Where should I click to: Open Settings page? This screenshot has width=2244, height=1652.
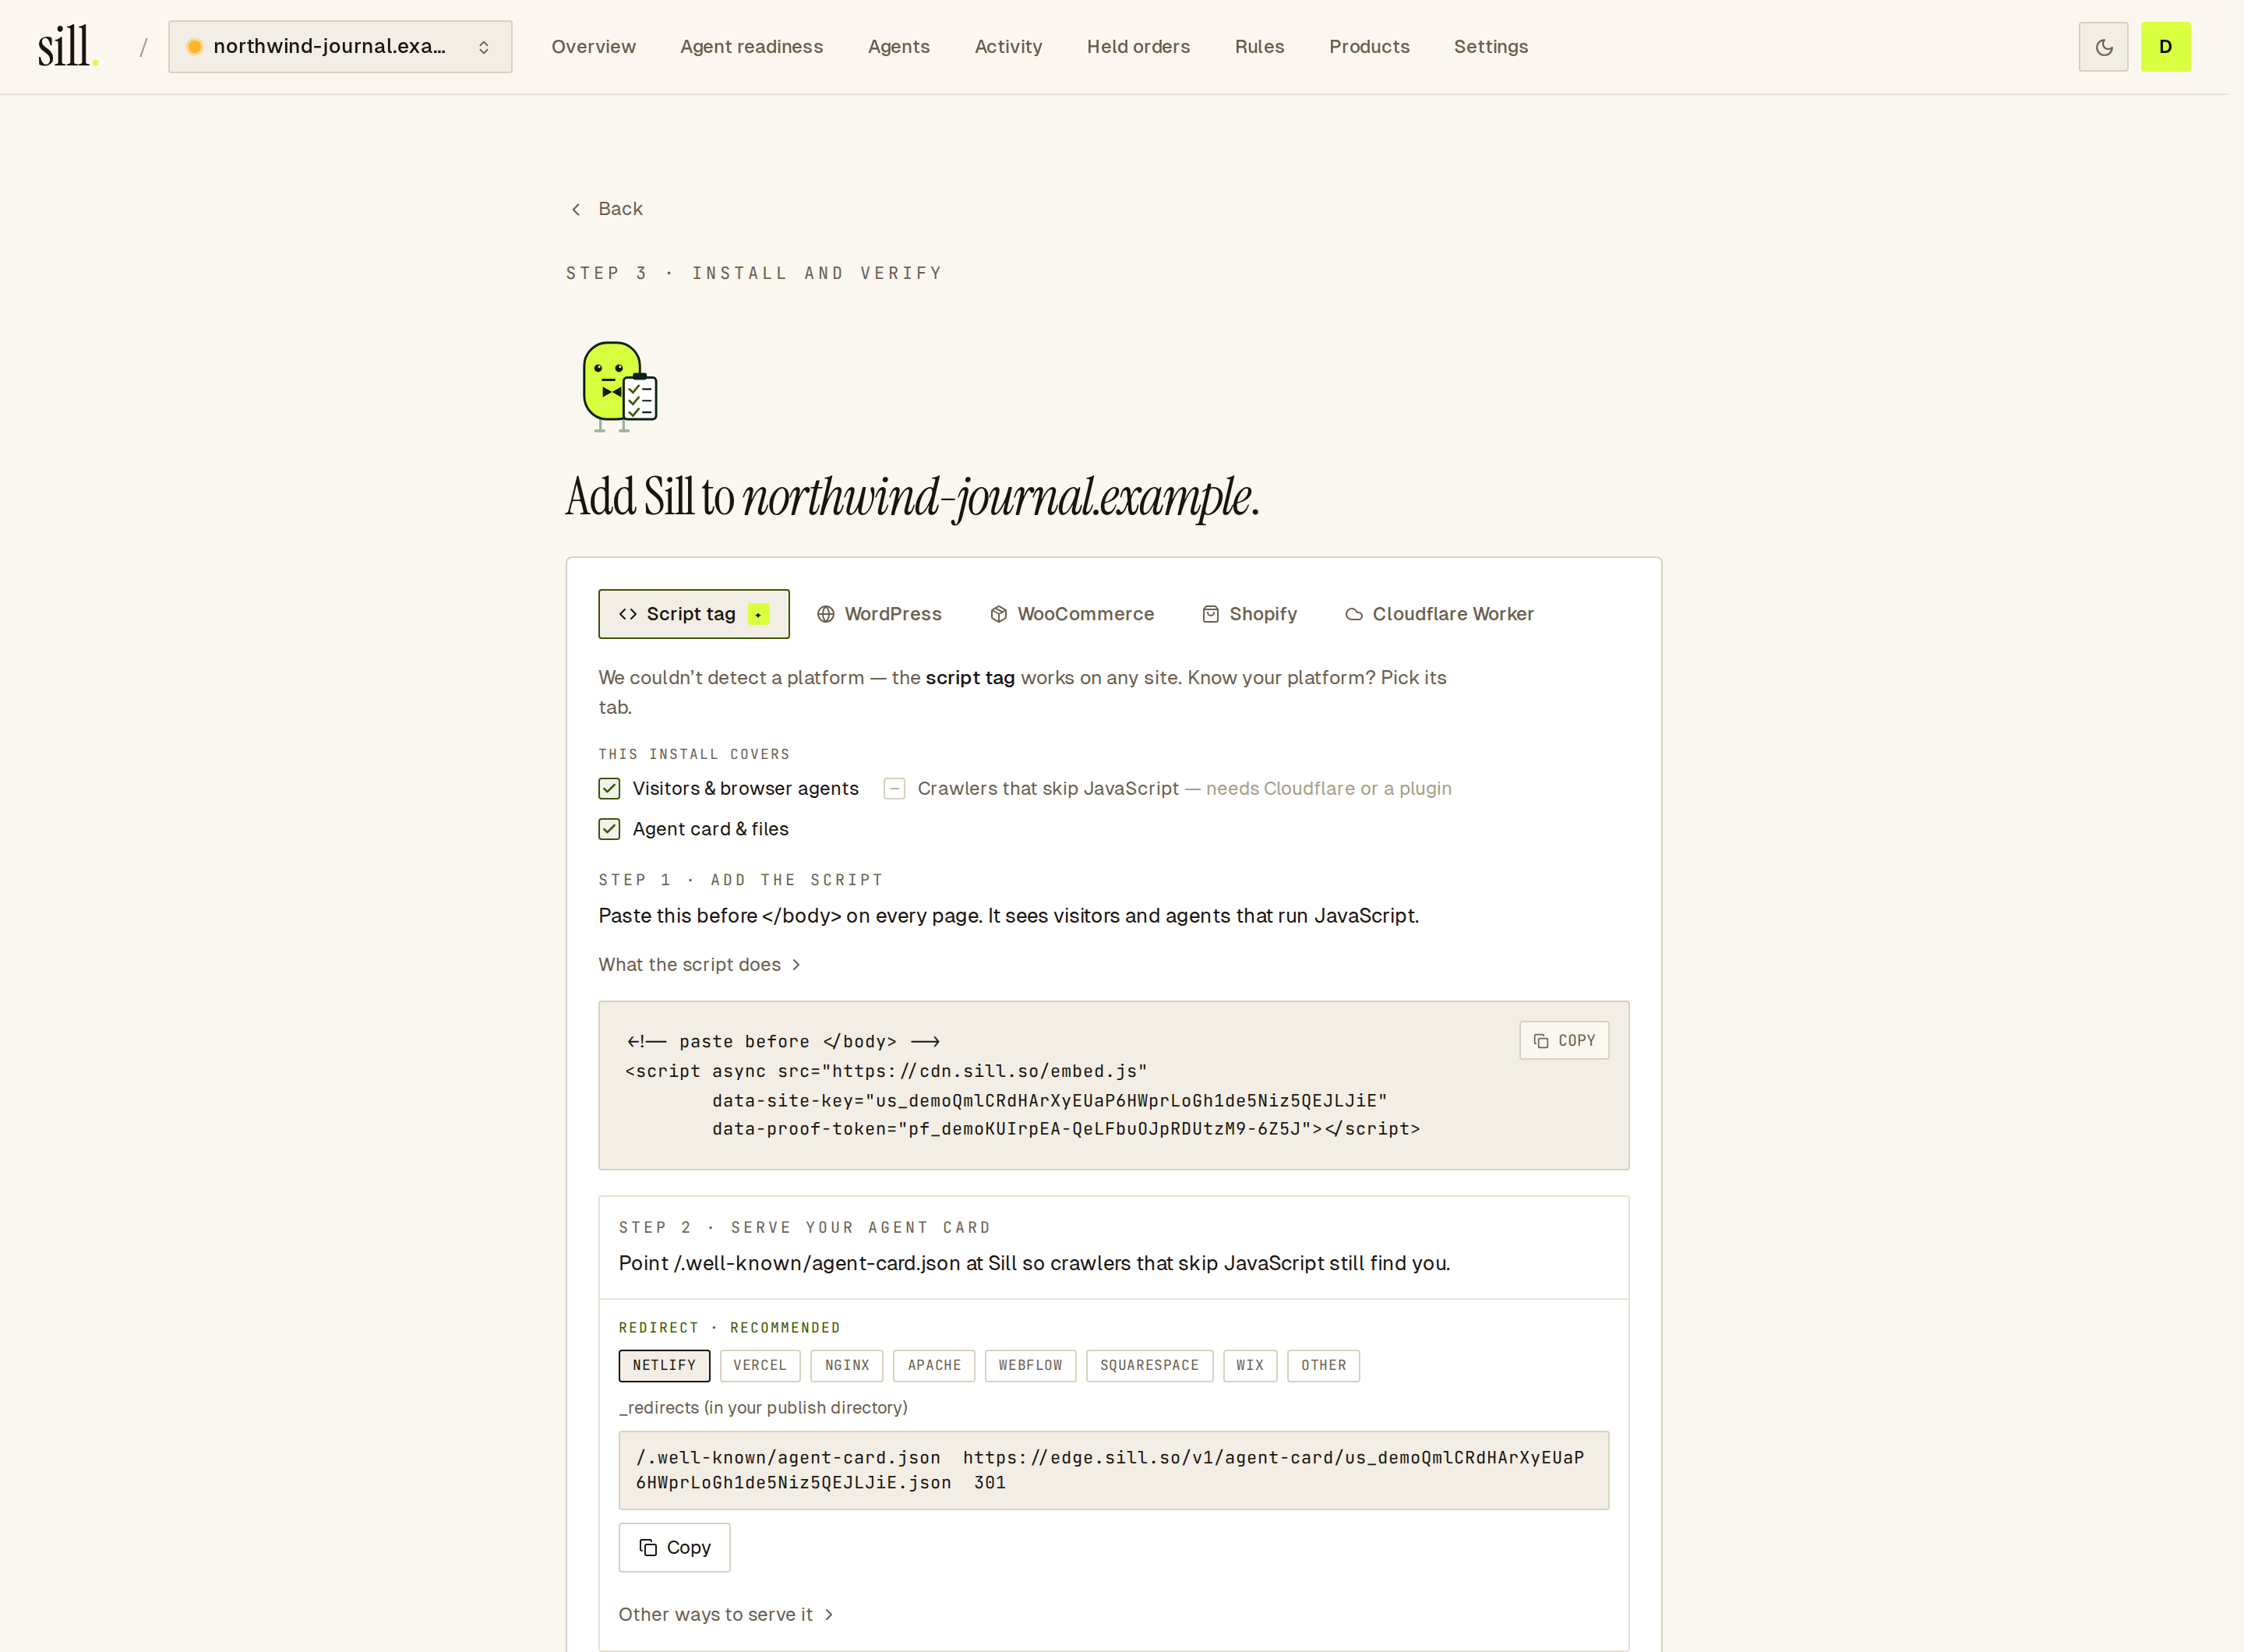coord(1490,47)
